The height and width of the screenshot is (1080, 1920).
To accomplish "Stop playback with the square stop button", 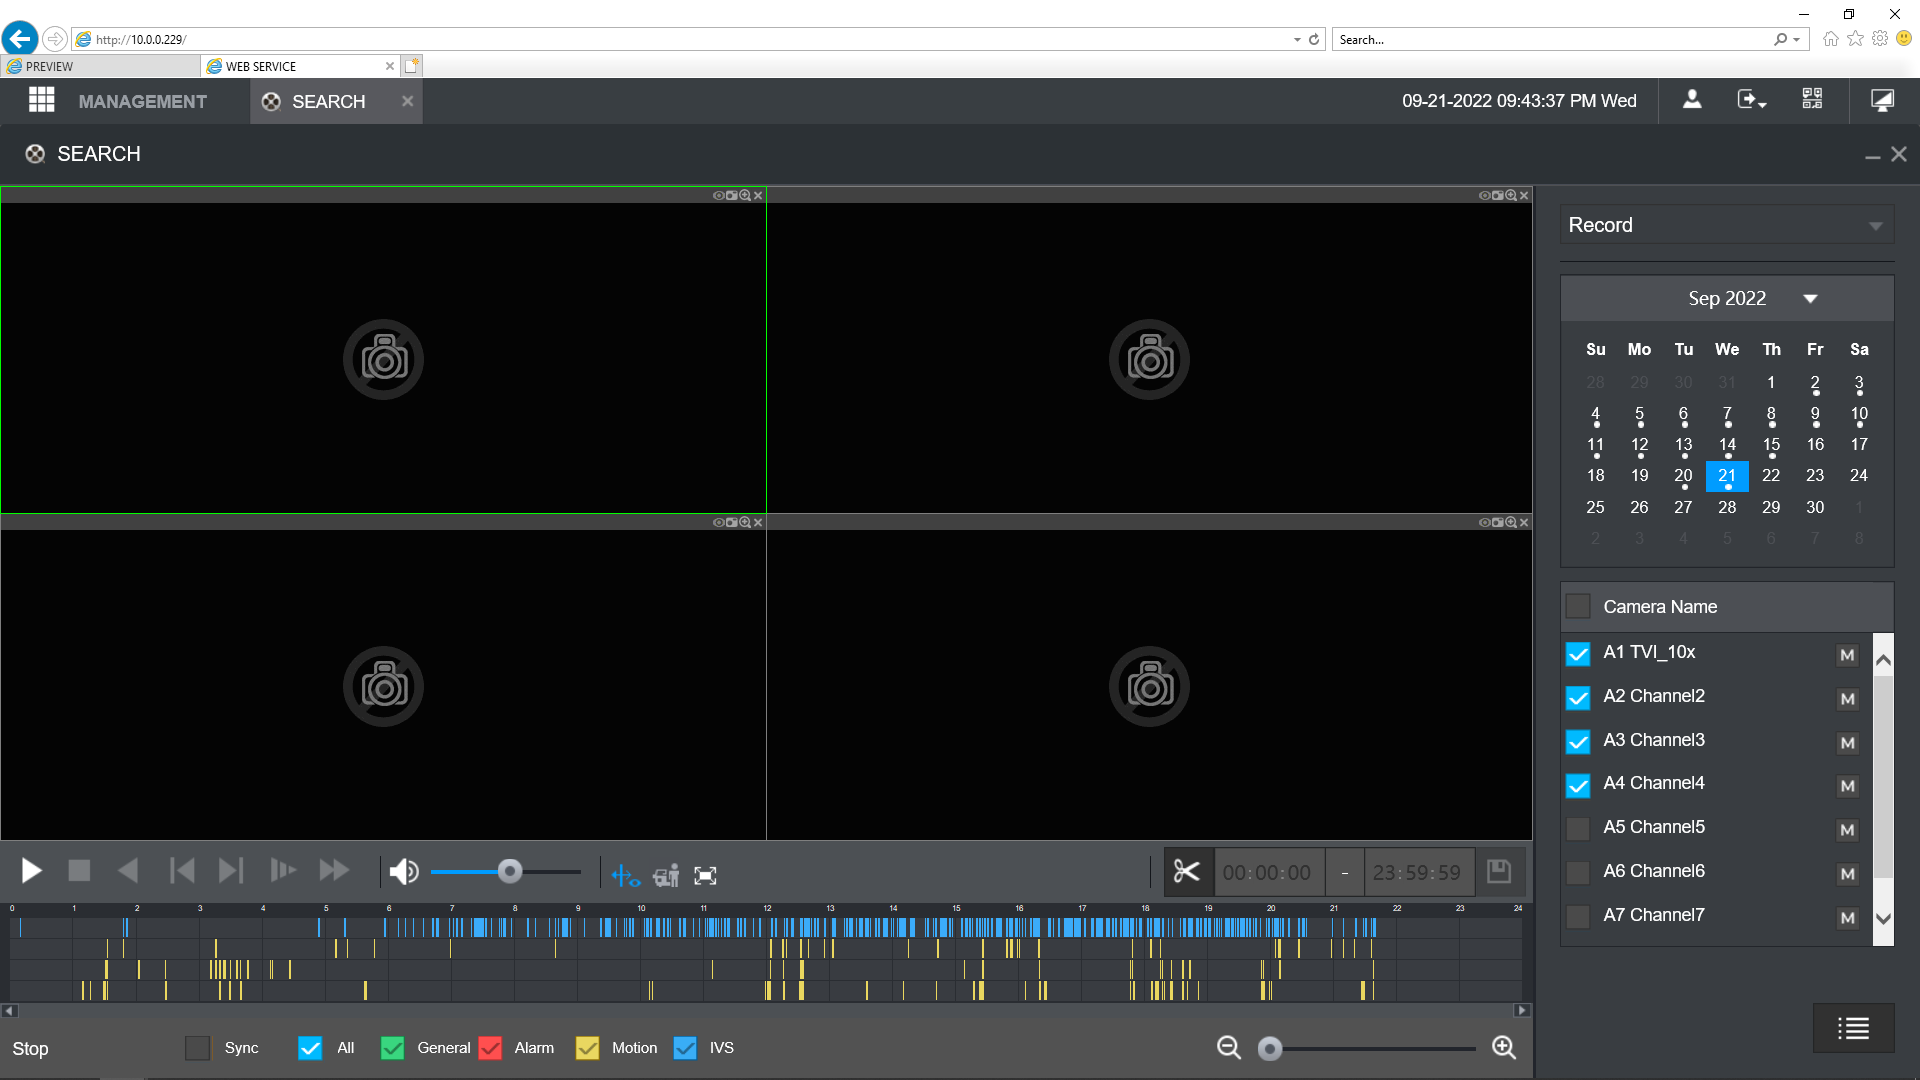I will [x=79, y=872].
